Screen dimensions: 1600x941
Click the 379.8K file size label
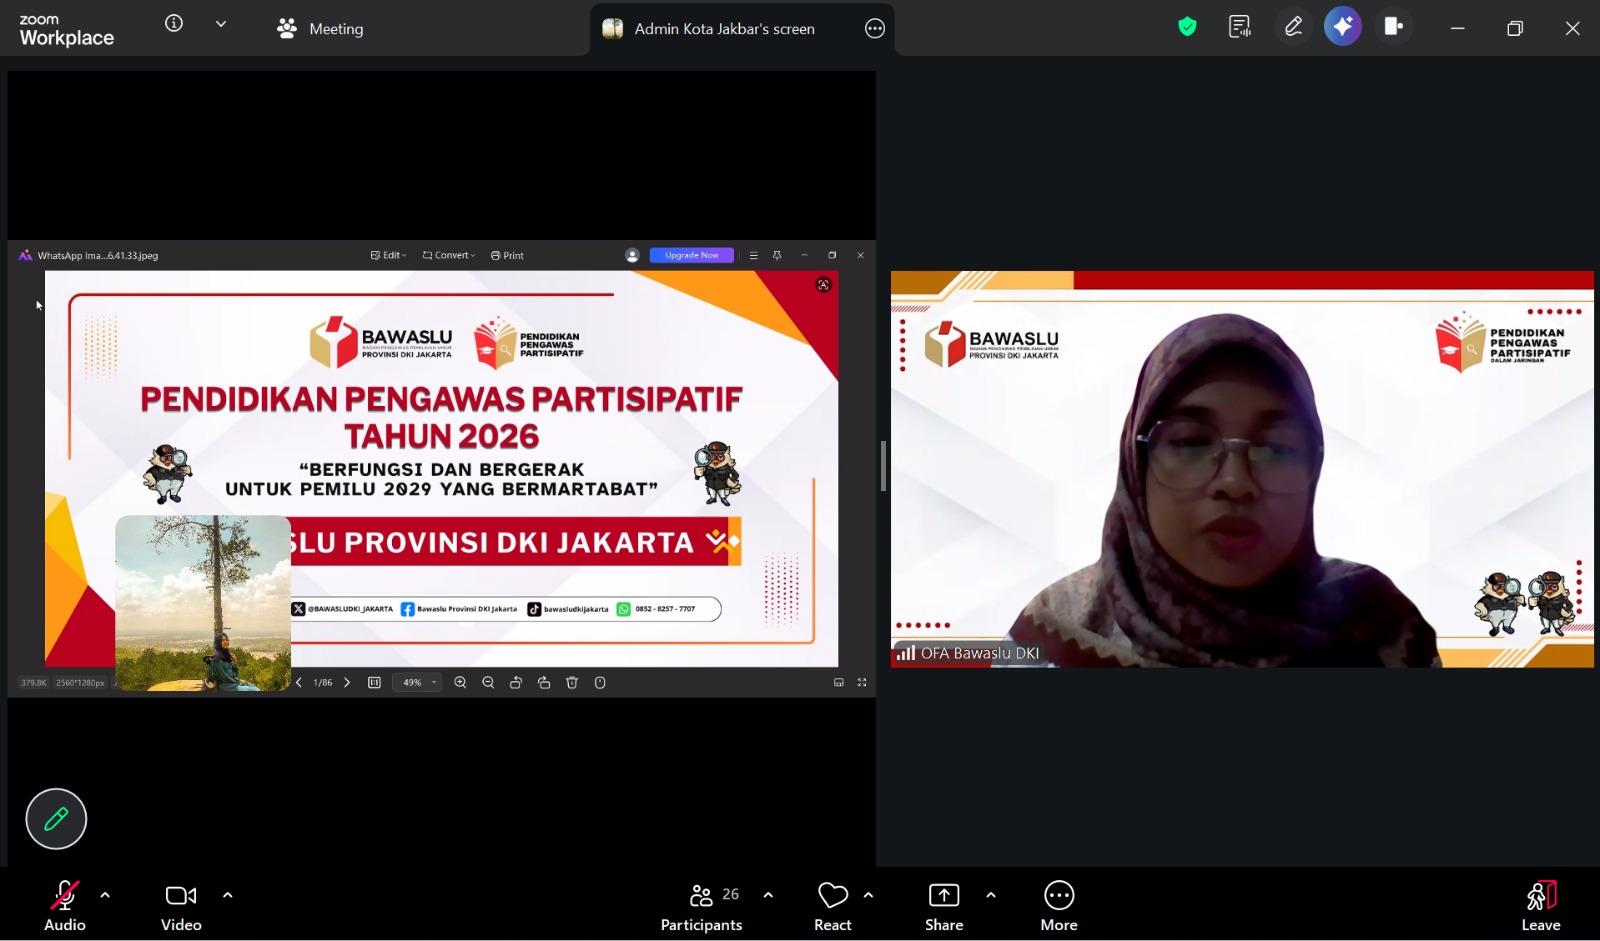(34, 683)
